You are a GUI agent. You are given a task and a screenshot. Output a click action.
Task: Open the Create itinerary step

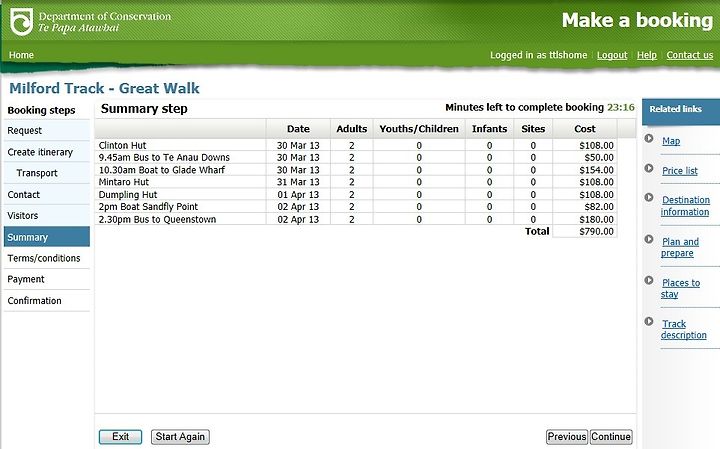(x=46, y=152)
